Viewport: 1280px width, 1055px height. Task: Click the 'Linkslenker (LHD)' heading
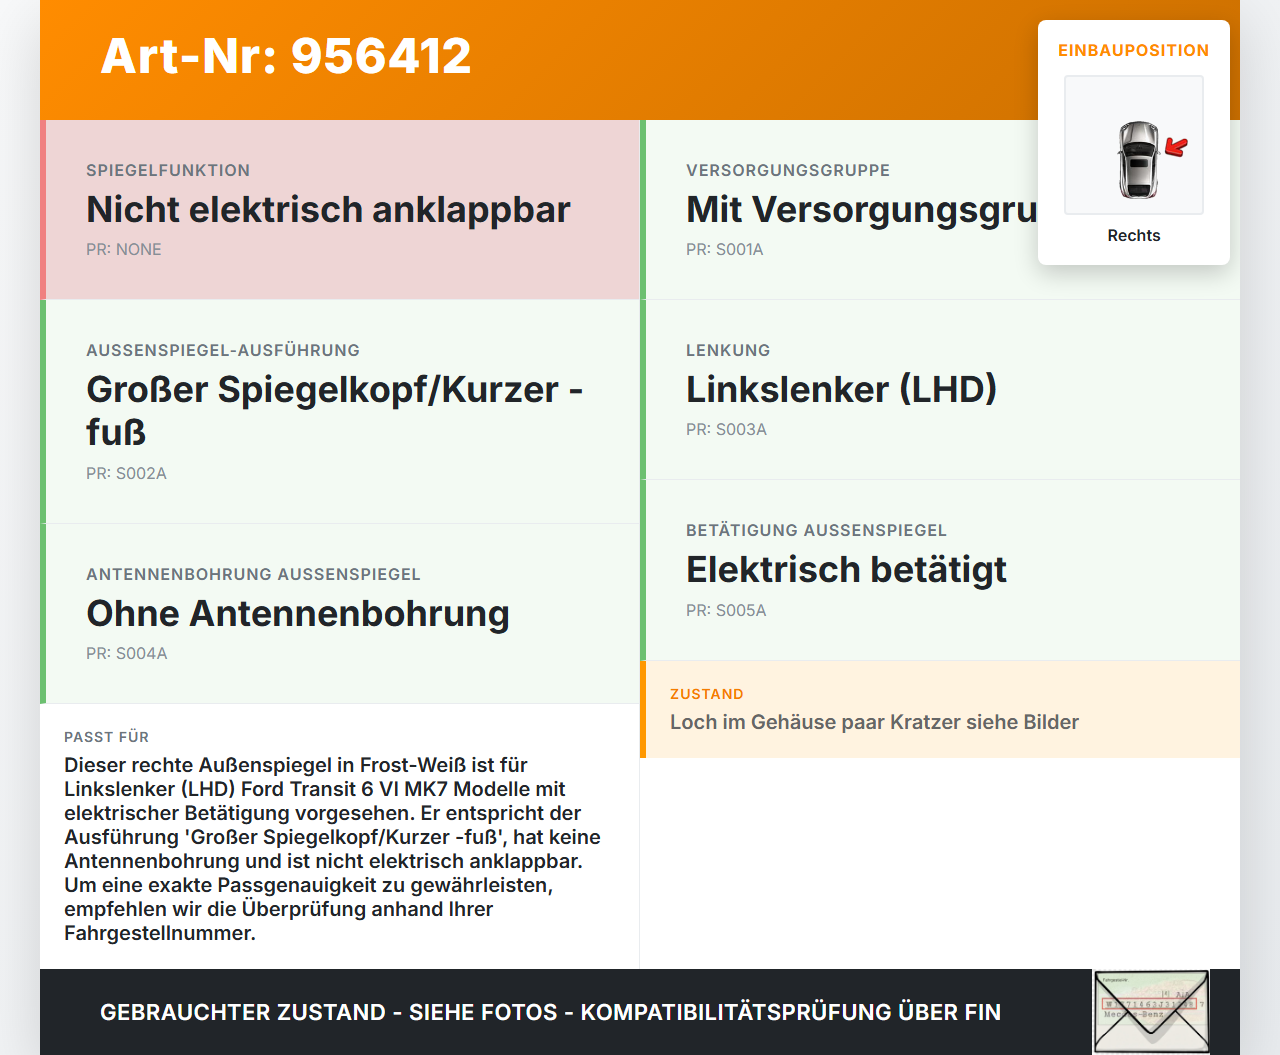pyautogui.click(x=841, y=389)
